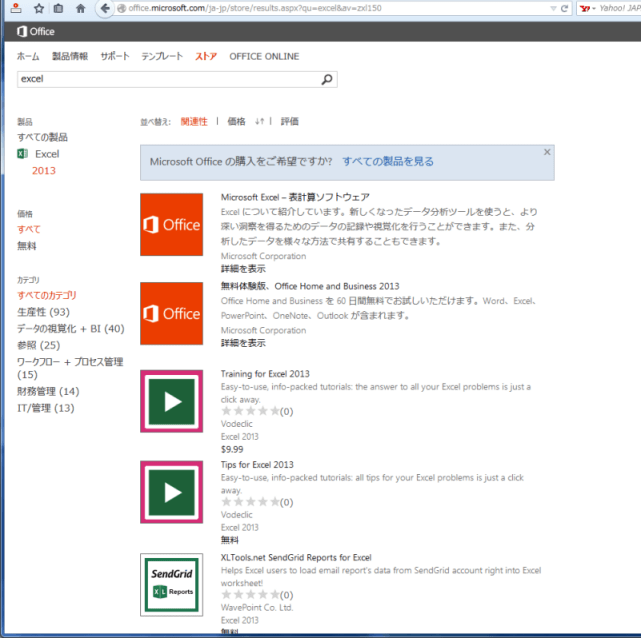641x638 pixels.
Task: Filter by 参照 (25) category
Action: [38, 345]
